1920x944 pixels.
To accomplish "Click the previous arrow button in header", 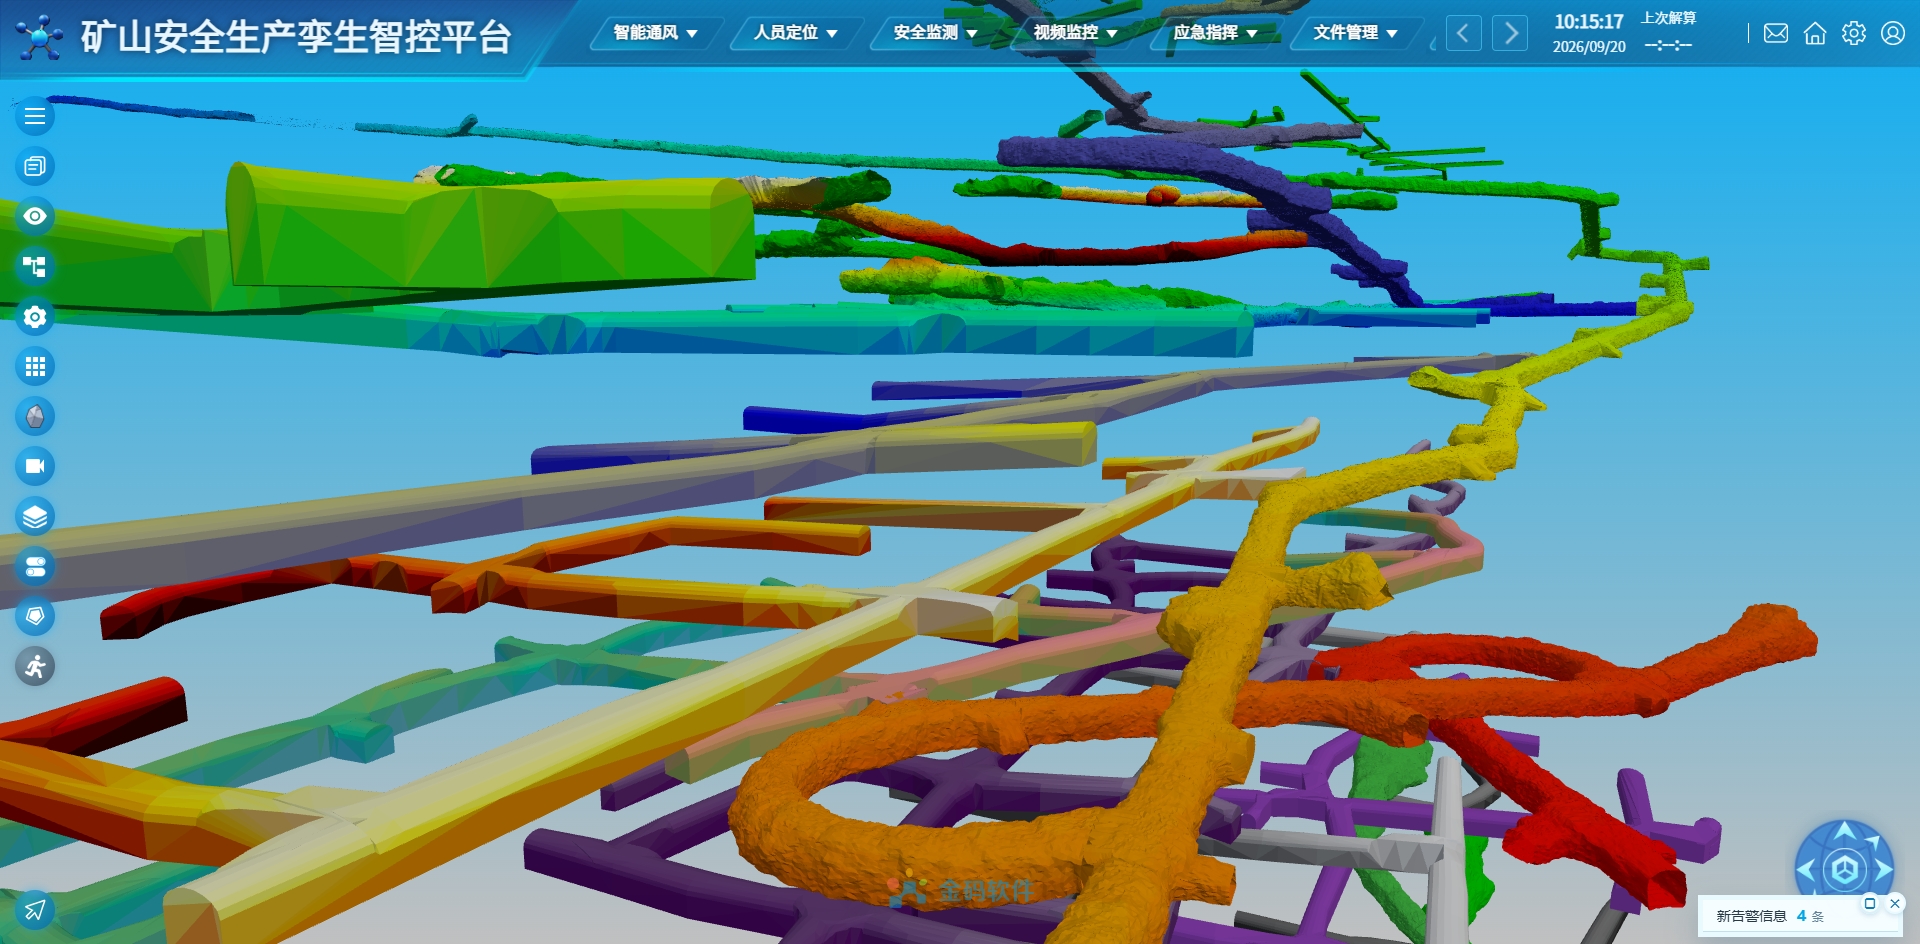I will point(1464,33).
